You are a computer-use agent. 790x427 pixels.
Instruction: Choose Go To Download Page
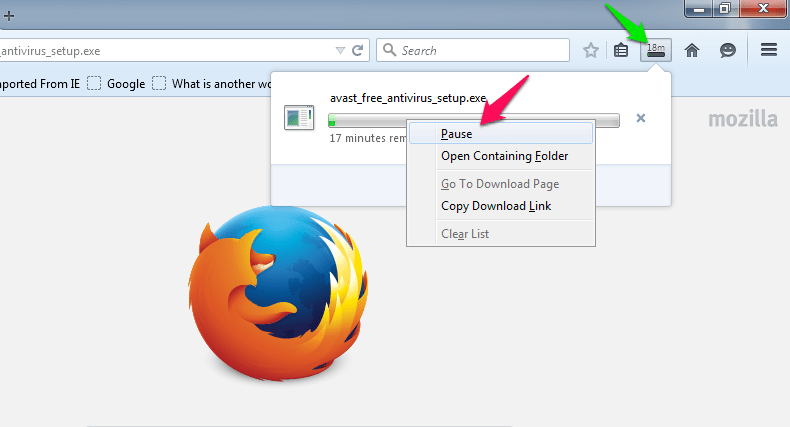(x=501, y=184)
